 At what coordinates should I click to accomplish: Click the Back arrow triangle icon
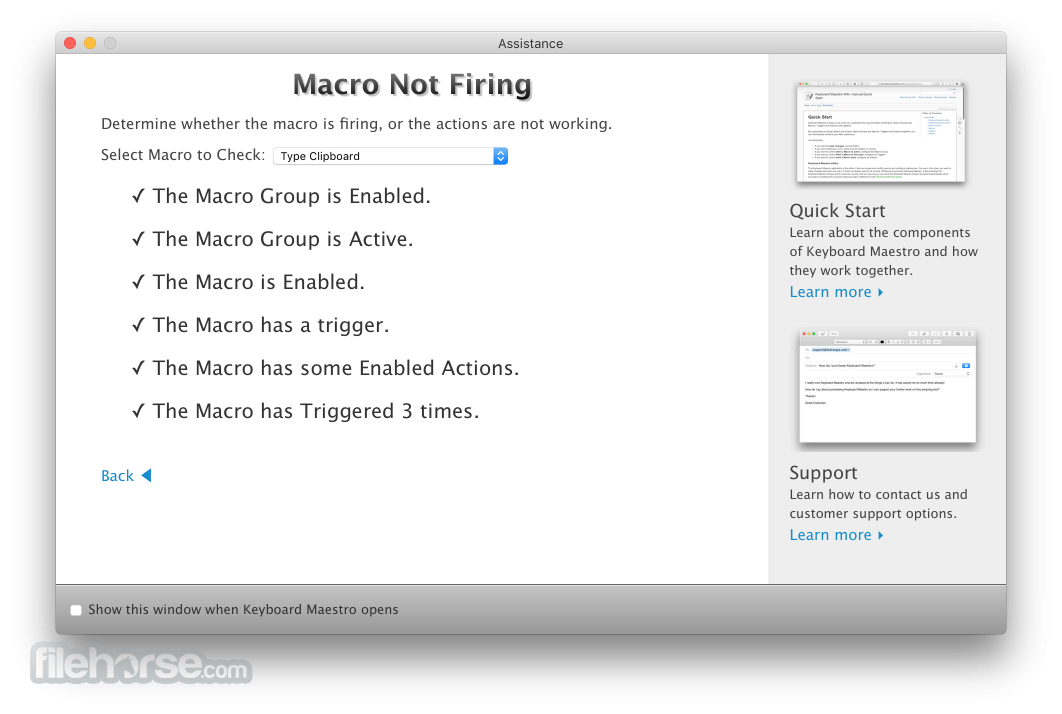146,476
